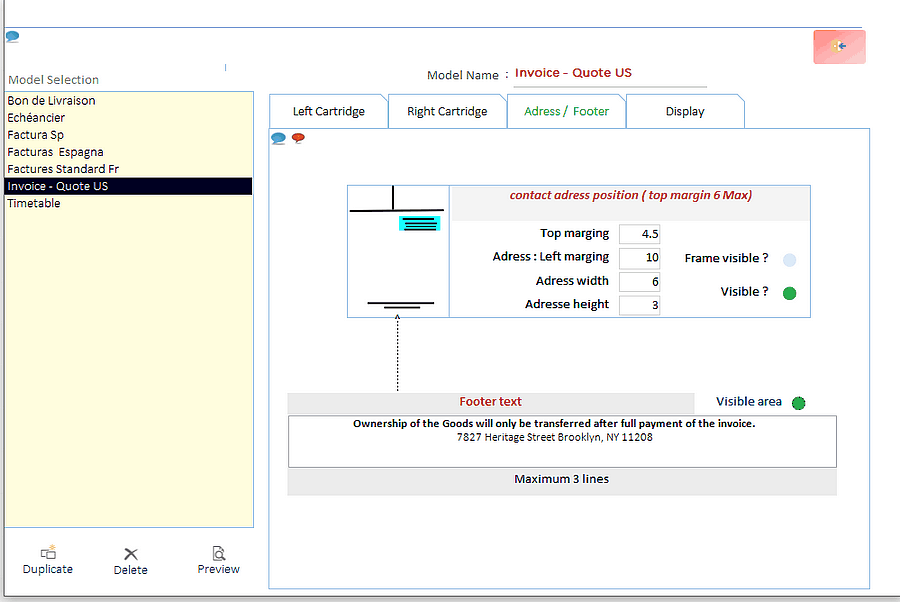Select Factures Standard Fr model
The width and height of the screenshot is (900, 602).
pyautogui.click(x=129, y=169)
